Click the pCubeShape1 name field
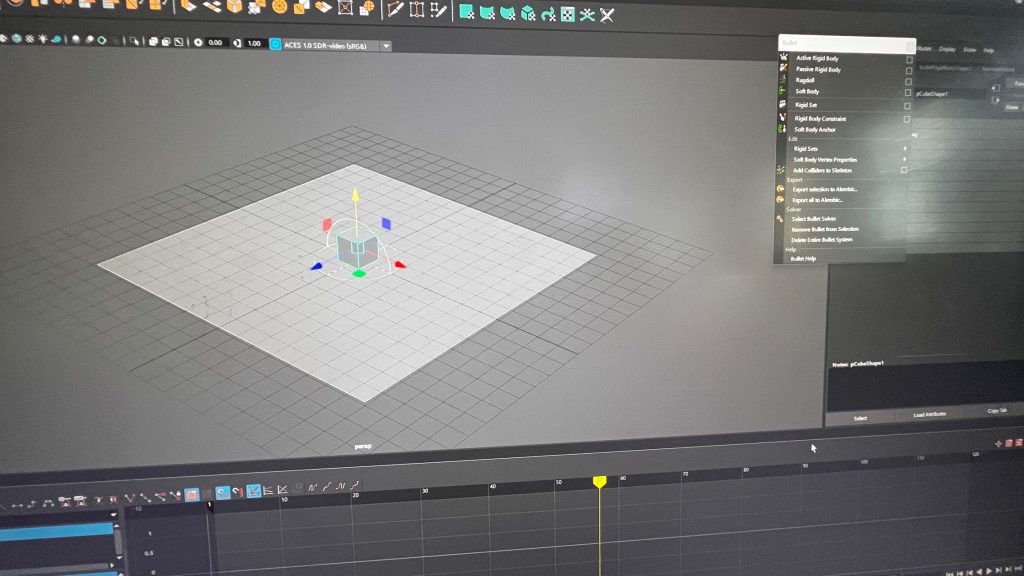The image size is (1024, 576). (950, 93)
